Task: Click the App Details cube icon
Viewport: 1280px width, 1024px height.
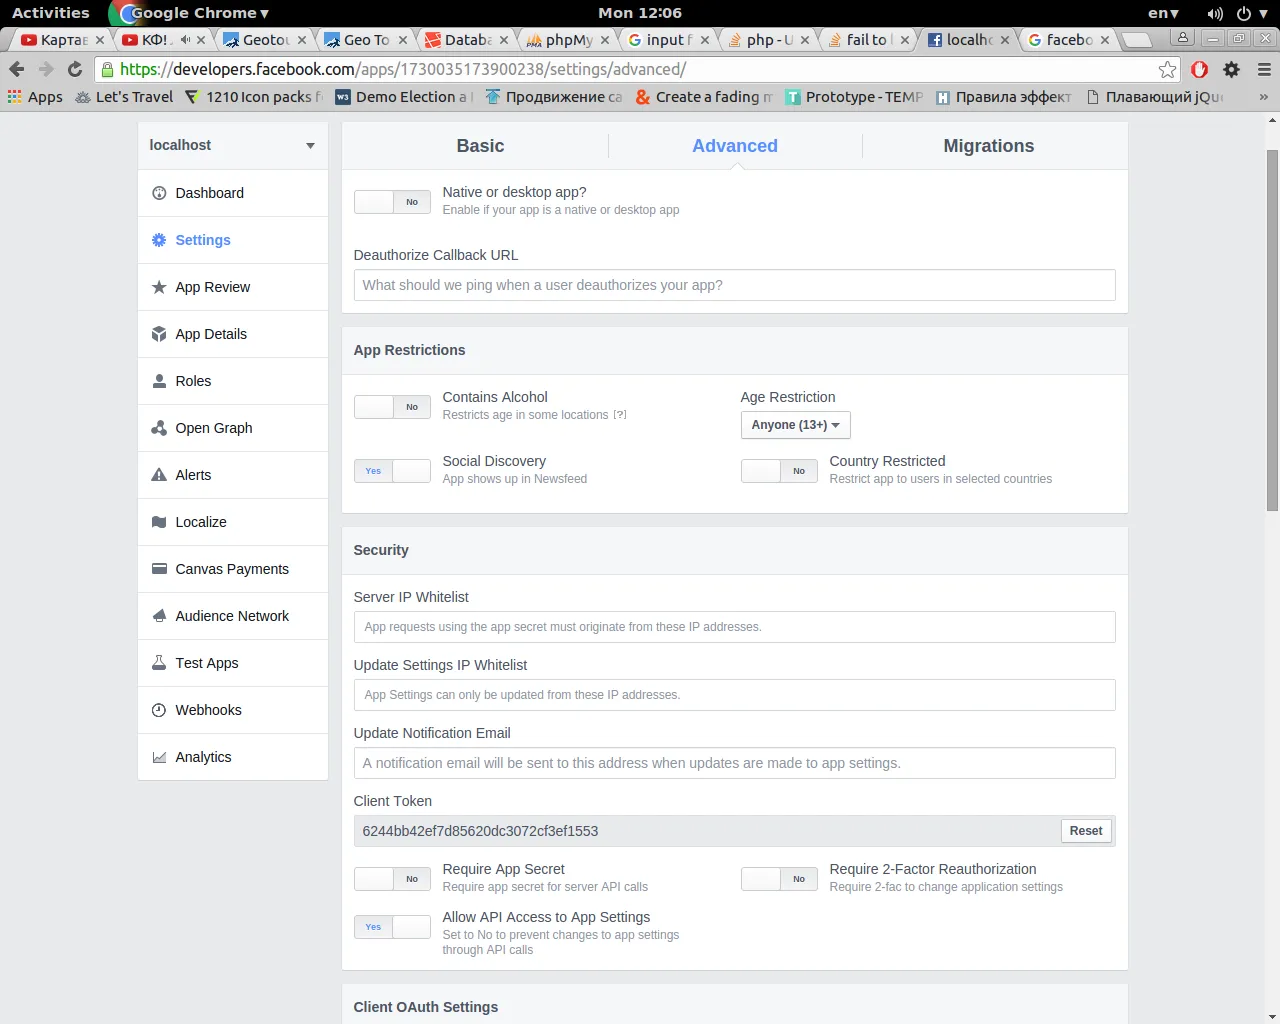Action: point(159,334)
